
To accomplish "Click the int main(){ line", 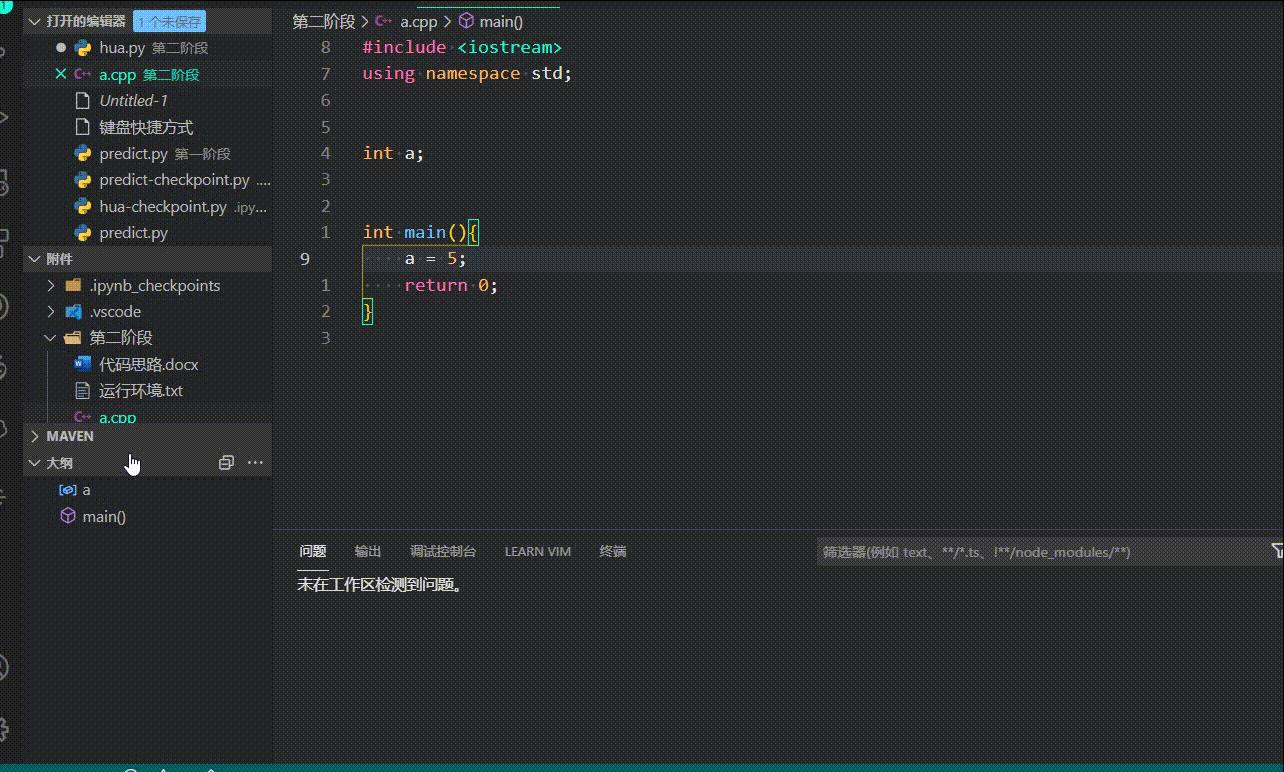I will click(x=421, y=232).
